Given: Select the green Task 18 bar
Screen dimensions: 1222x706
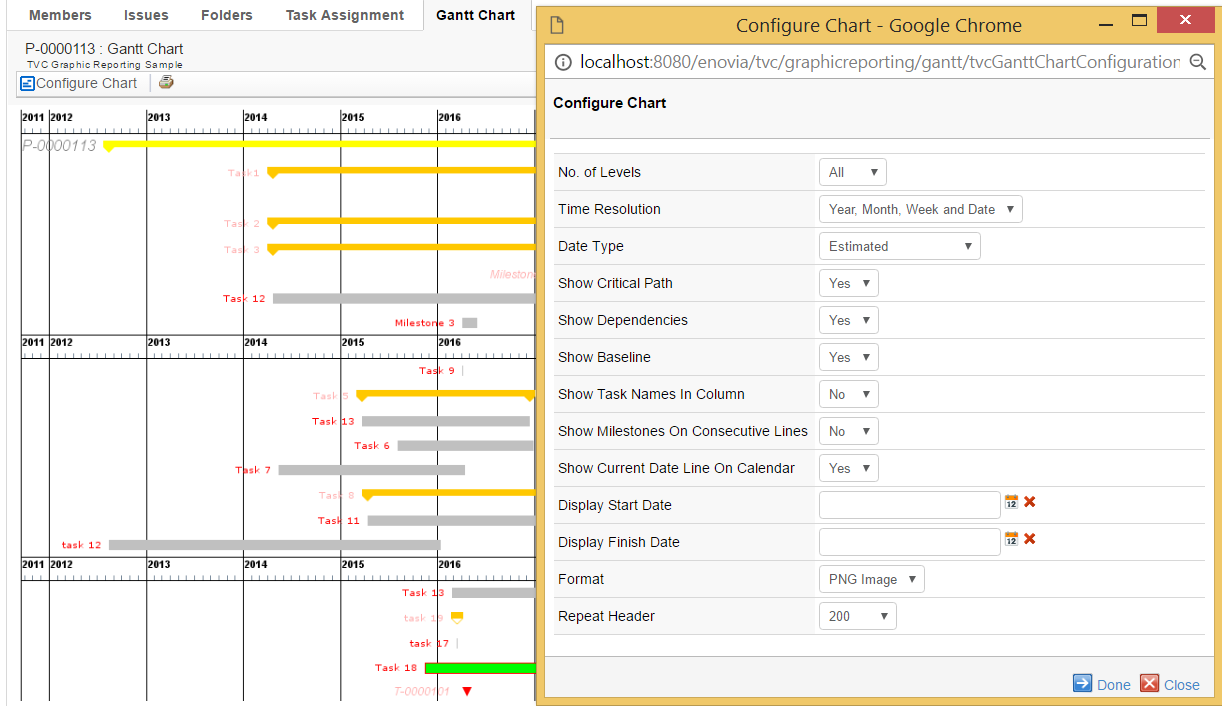Looking at the screenshot, I should point(480,668).
